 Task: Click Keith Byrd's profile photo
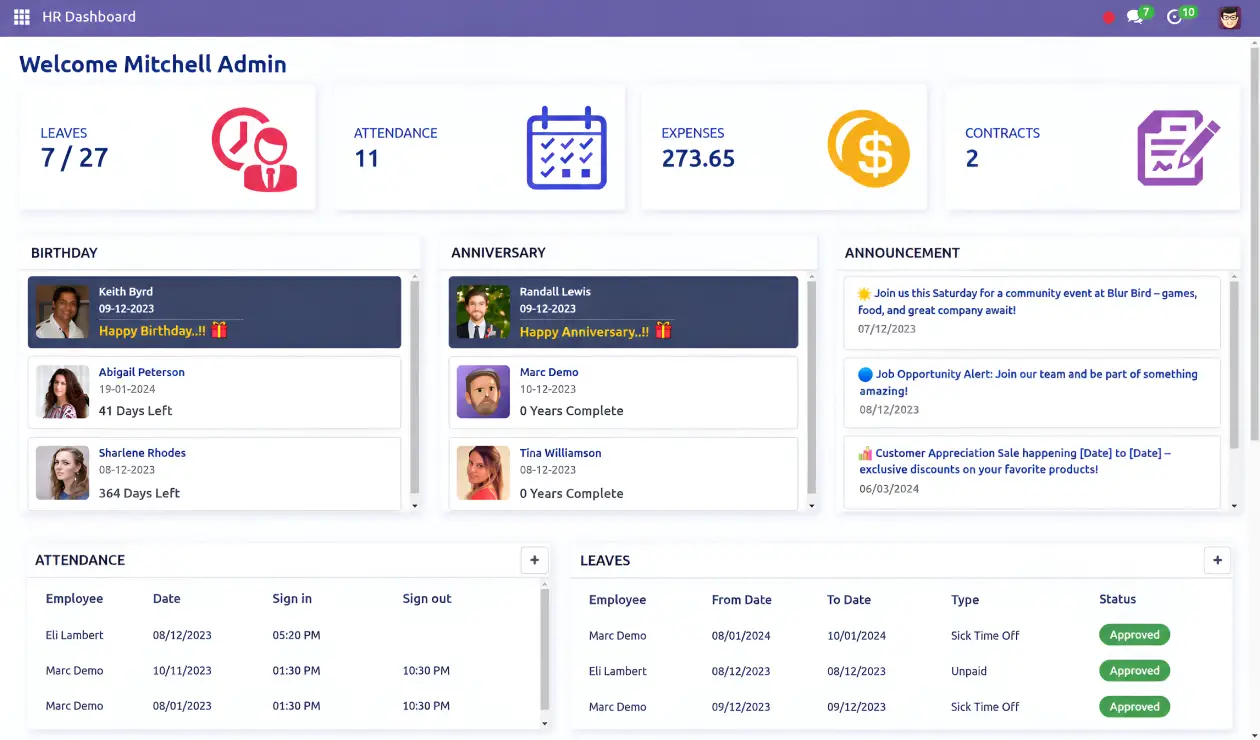tap(62, 312)
